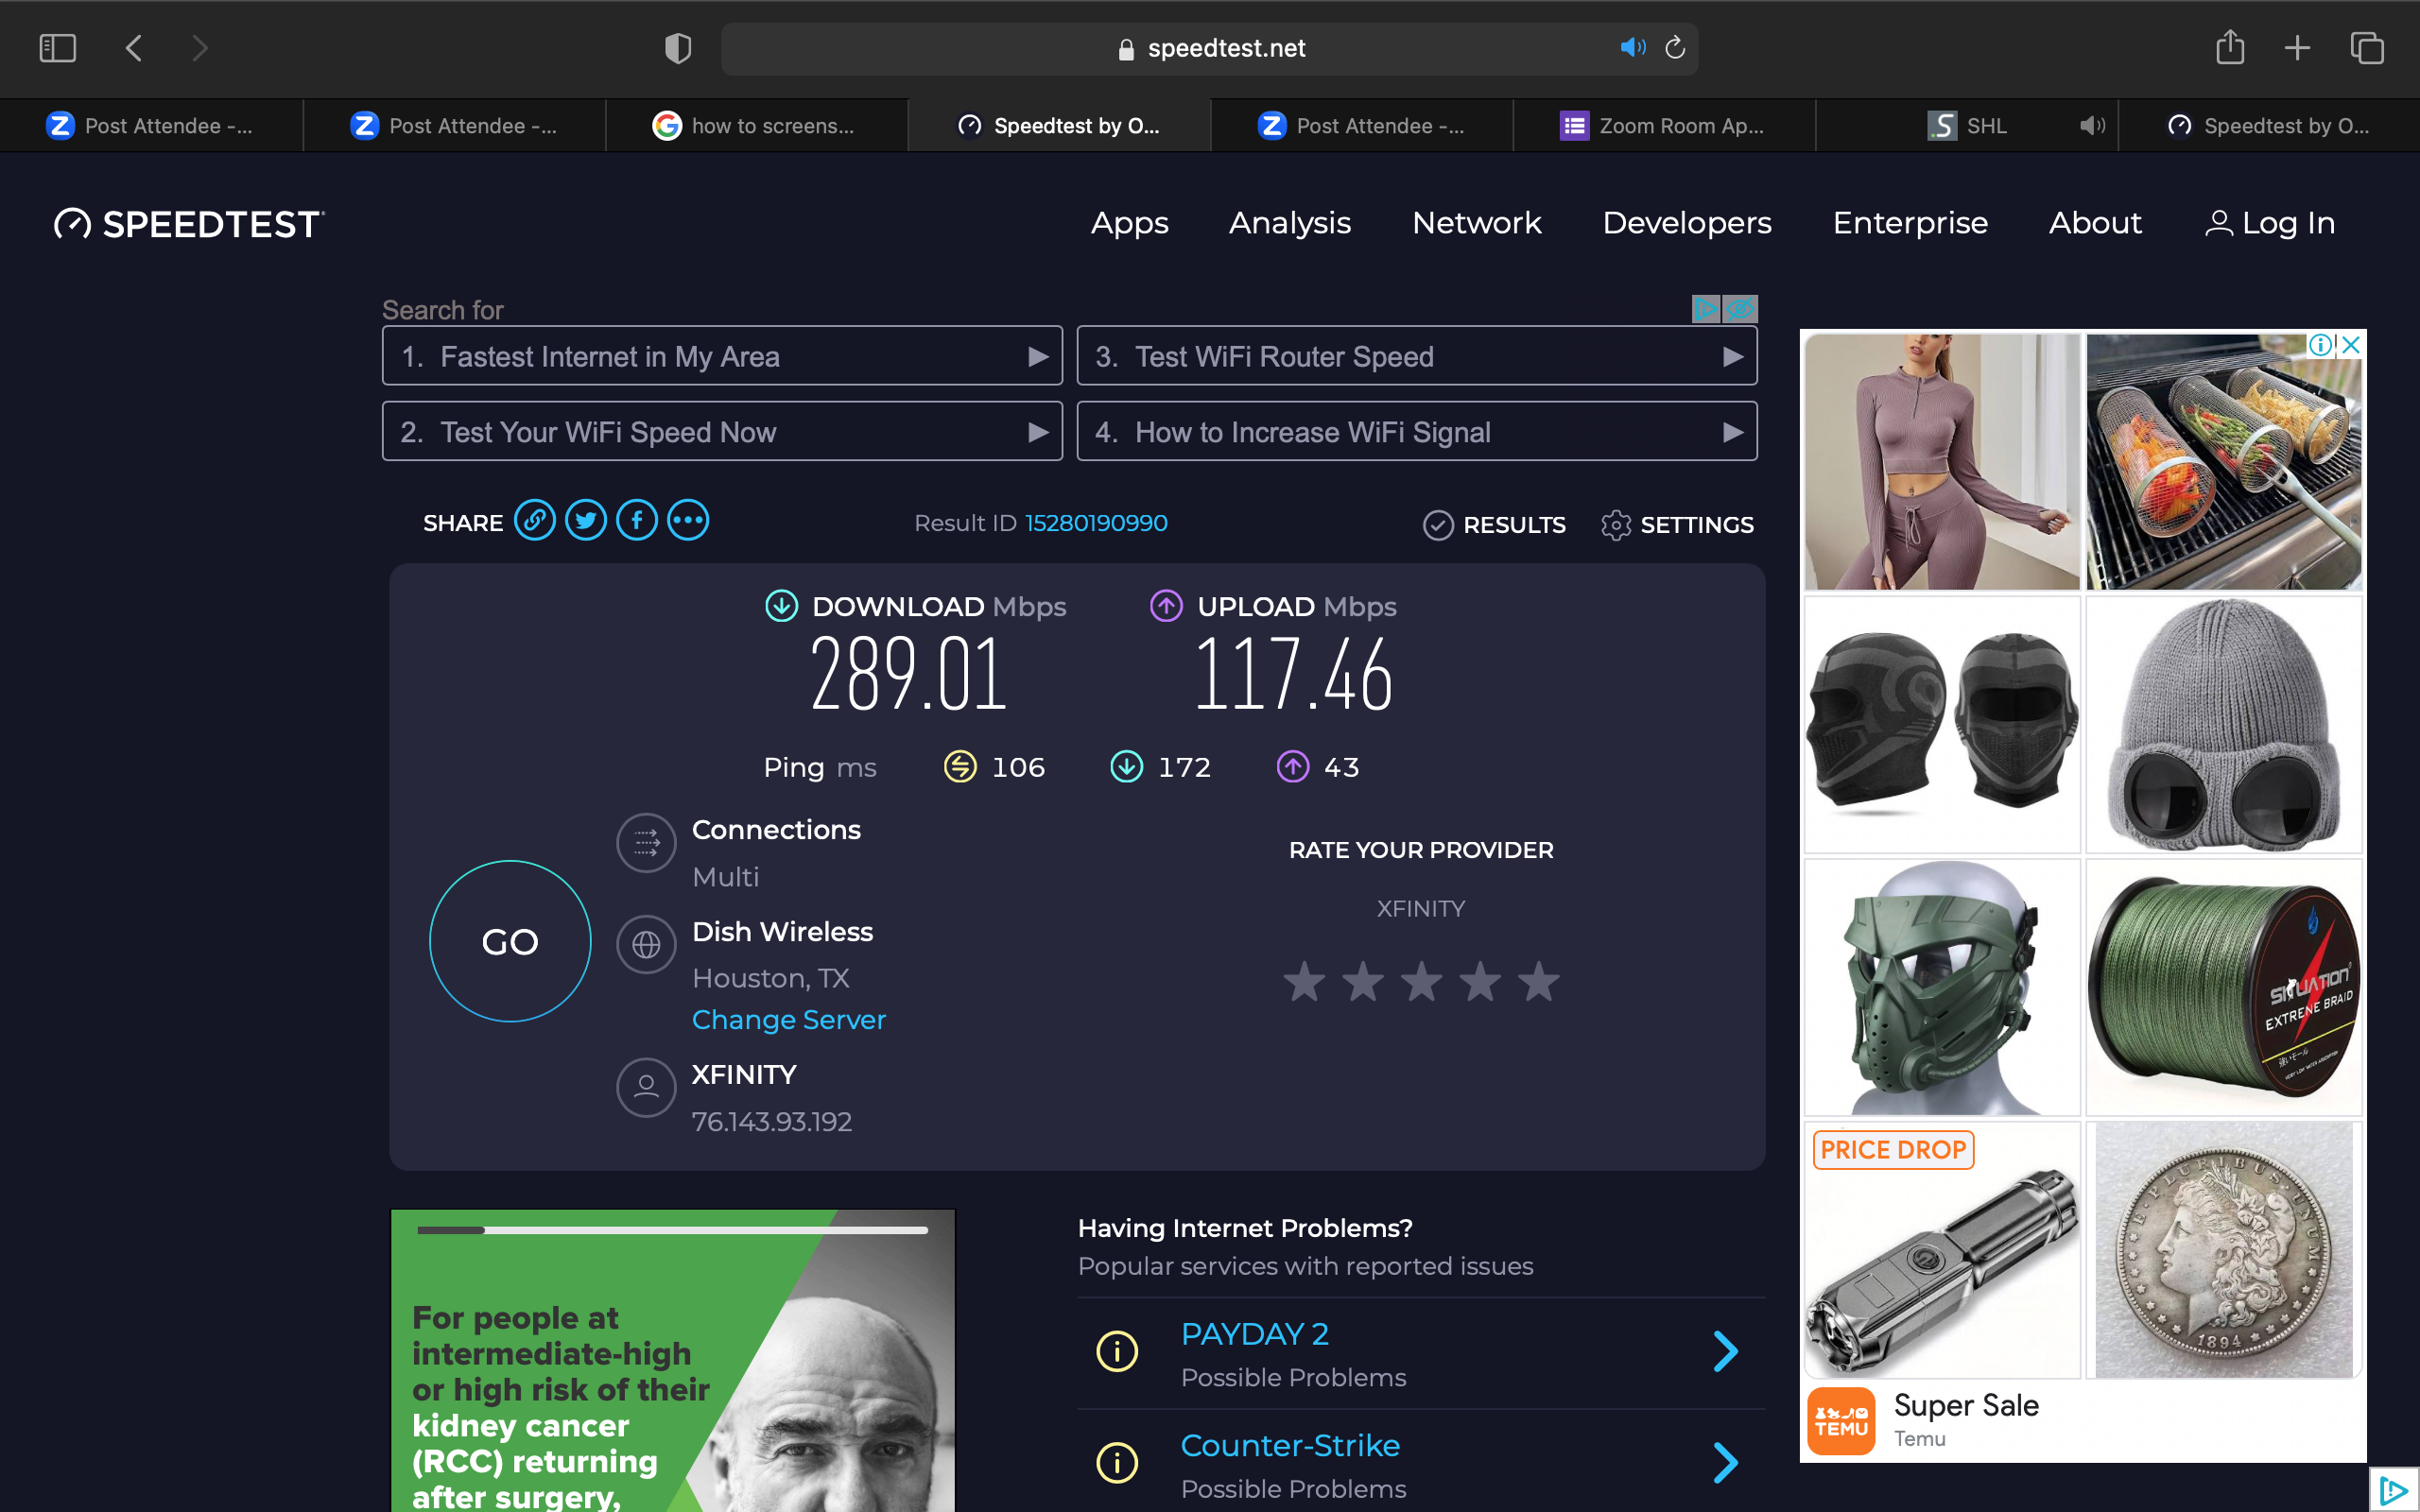Click the provider user icon

click(646, 1087)
